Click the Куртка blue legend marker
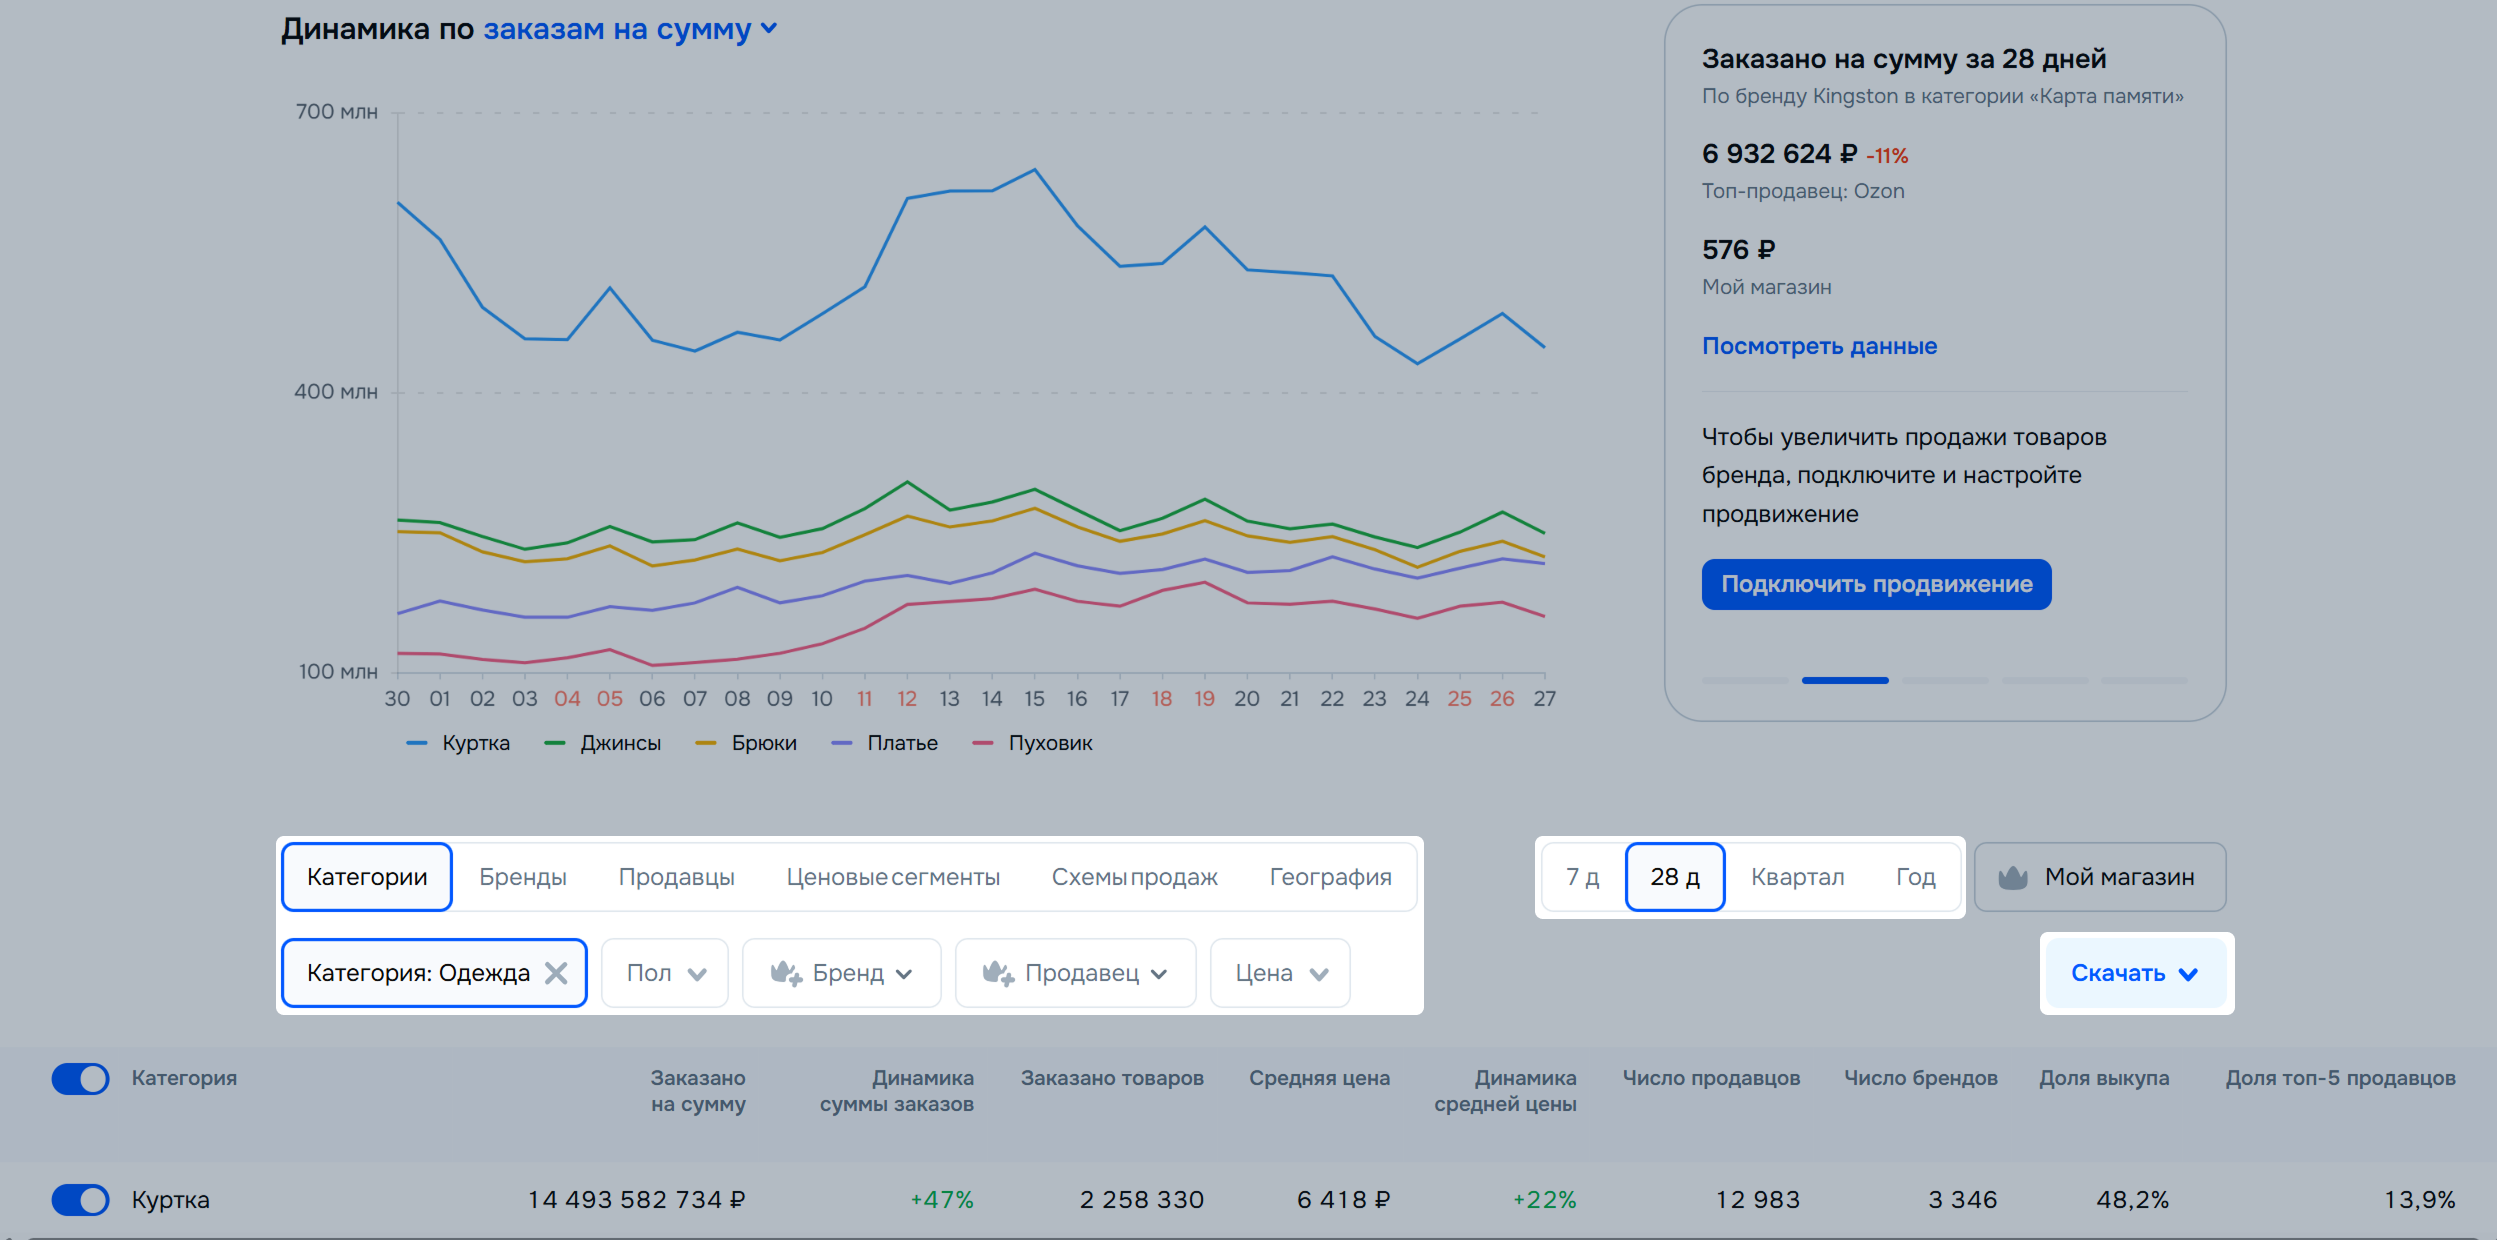This screenshot has width=2497, height=1240. coord(417,743)
